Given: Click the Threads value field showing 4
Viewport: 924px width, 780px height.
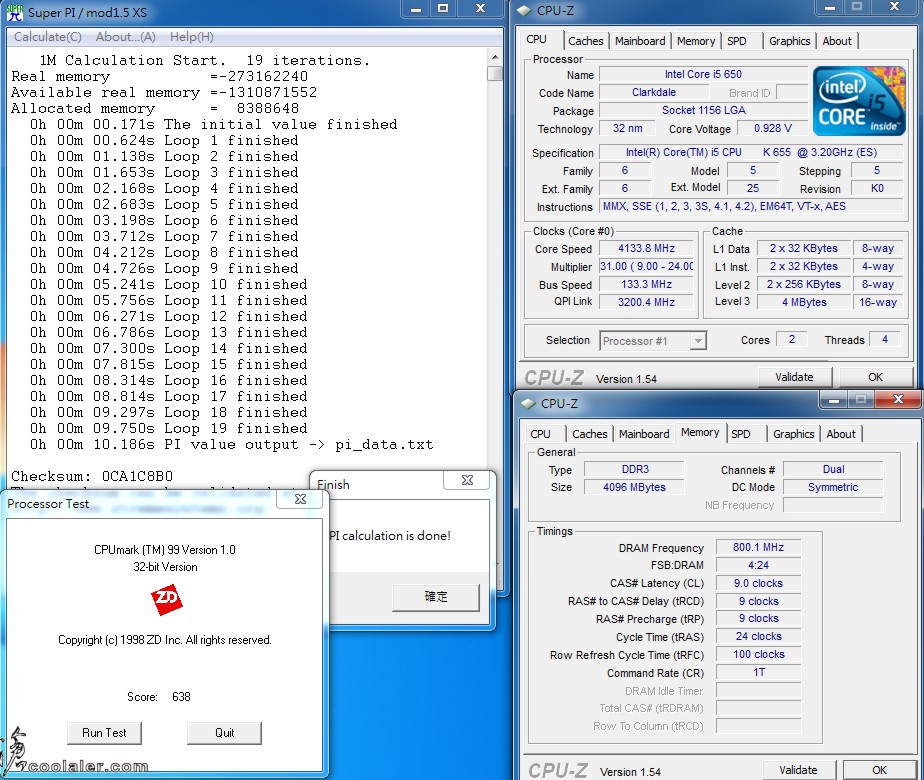Looking at the screenshot, I should pyautogui.click(x=885, y=339).
